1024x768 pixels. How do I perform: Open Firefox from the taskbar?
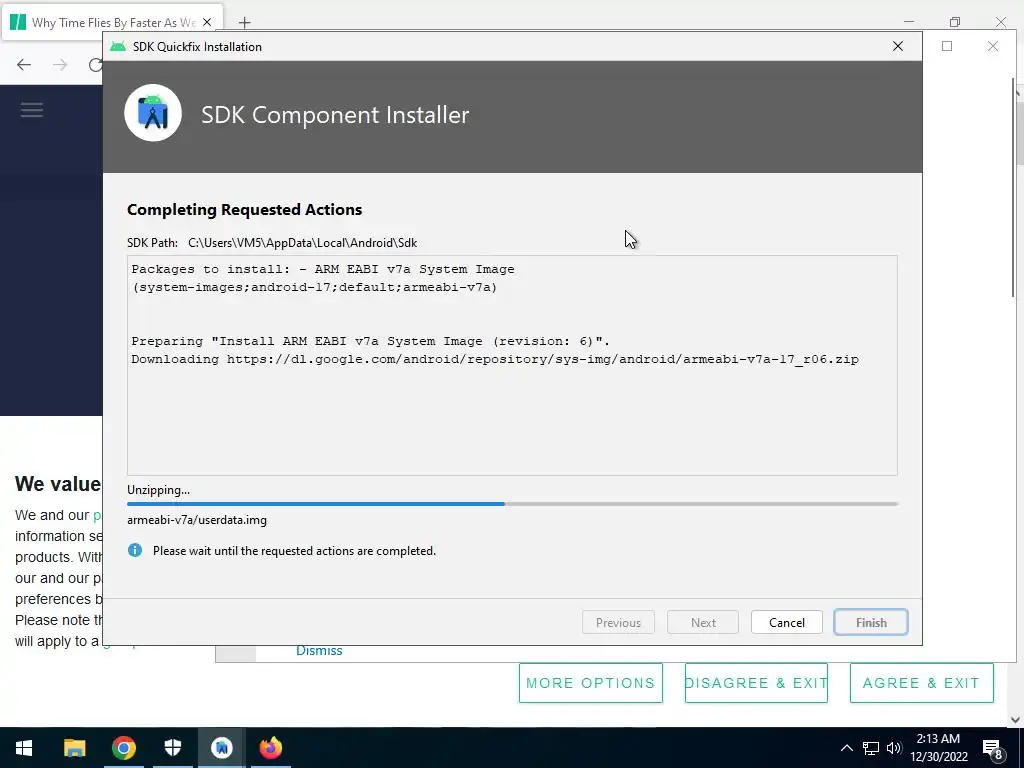click(270, 748)
